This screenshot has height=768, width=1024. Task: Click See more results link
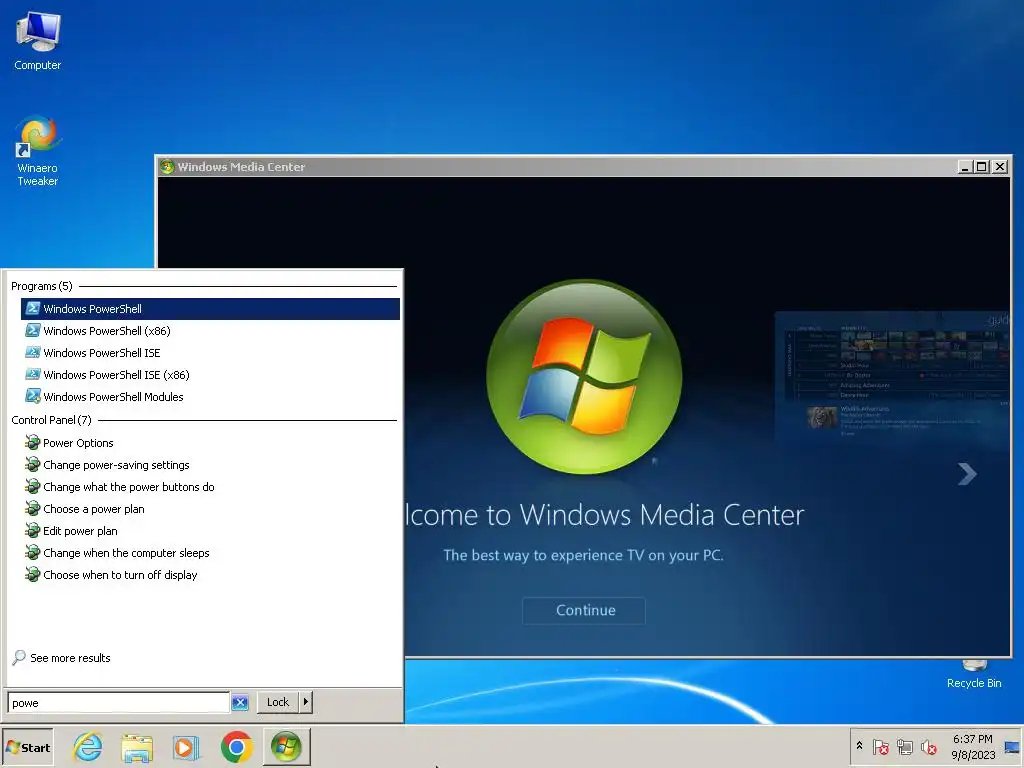click(x=70, y=658)
